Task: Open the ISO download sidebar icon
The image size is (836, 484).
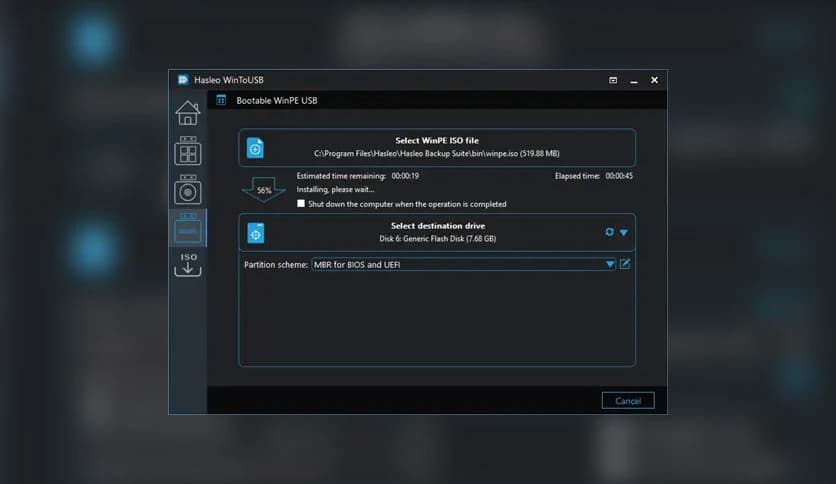Action: pos(188,264)
